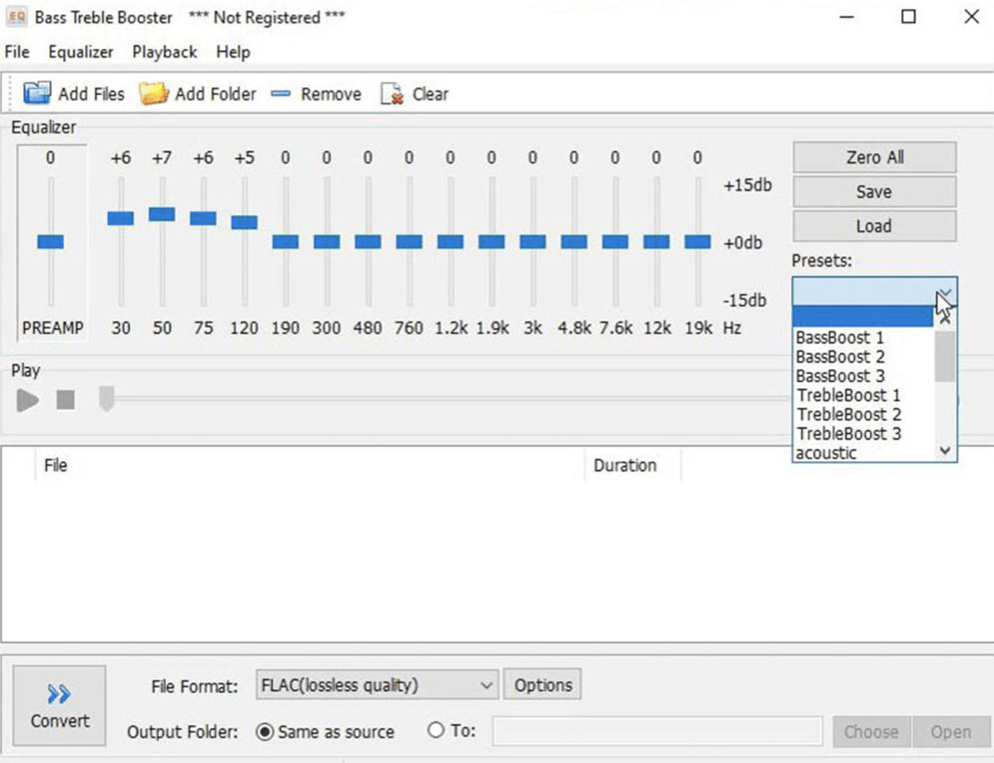994x763 pixels.
Task: Click the Clear label
Action: click(x=430, y=94)
